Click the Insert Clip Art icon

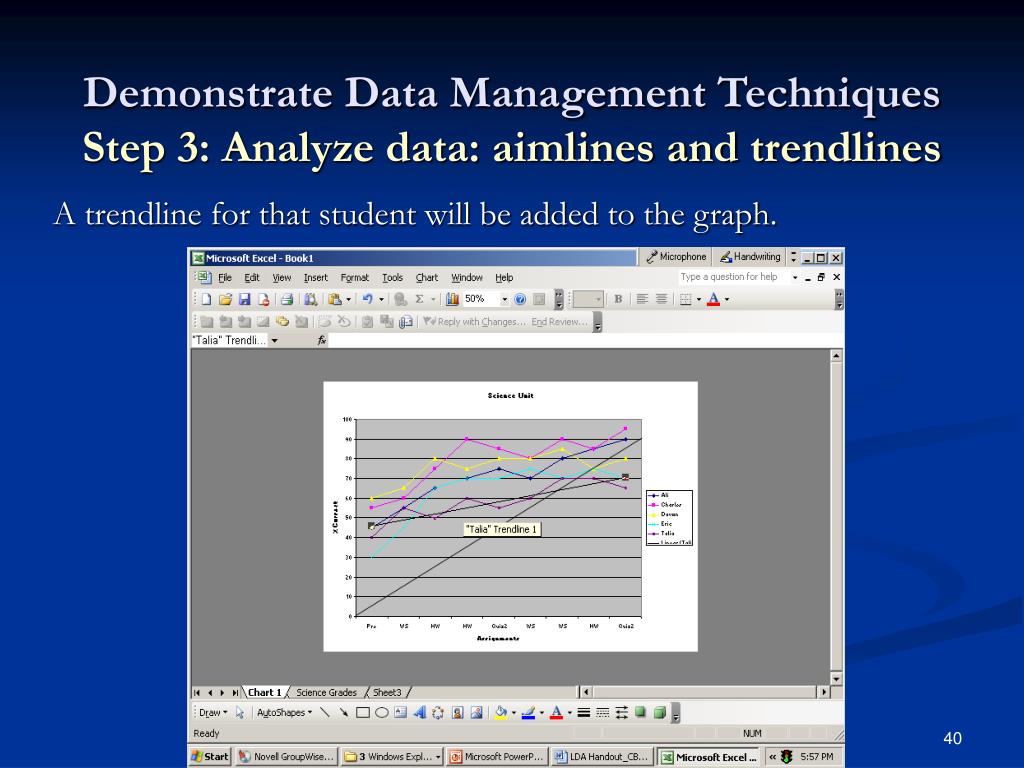457,712
